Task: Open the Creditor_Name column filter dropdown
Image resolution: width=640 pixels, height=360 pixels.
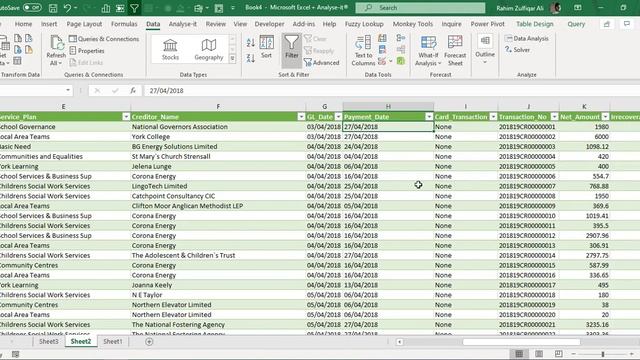Action: point(301,117)
